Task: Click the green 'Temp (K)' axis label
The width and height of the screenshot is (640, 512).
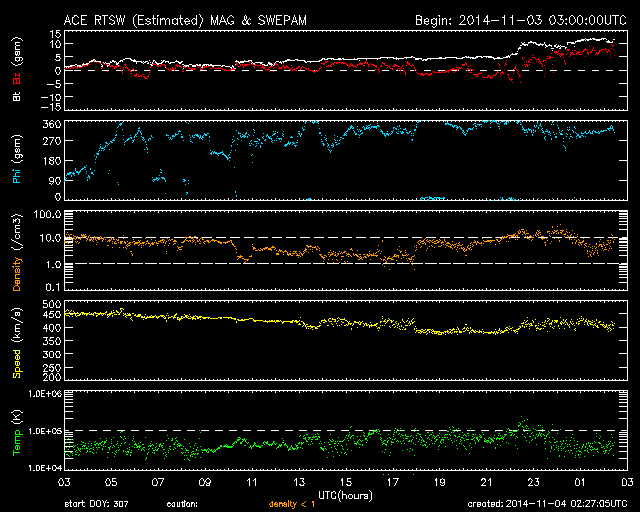Action: tap(17, 432)
